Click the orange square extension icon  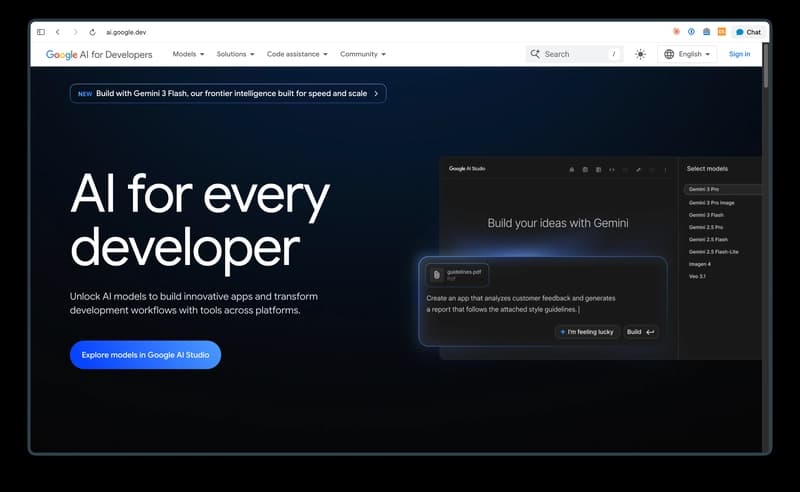click(721, 32)
